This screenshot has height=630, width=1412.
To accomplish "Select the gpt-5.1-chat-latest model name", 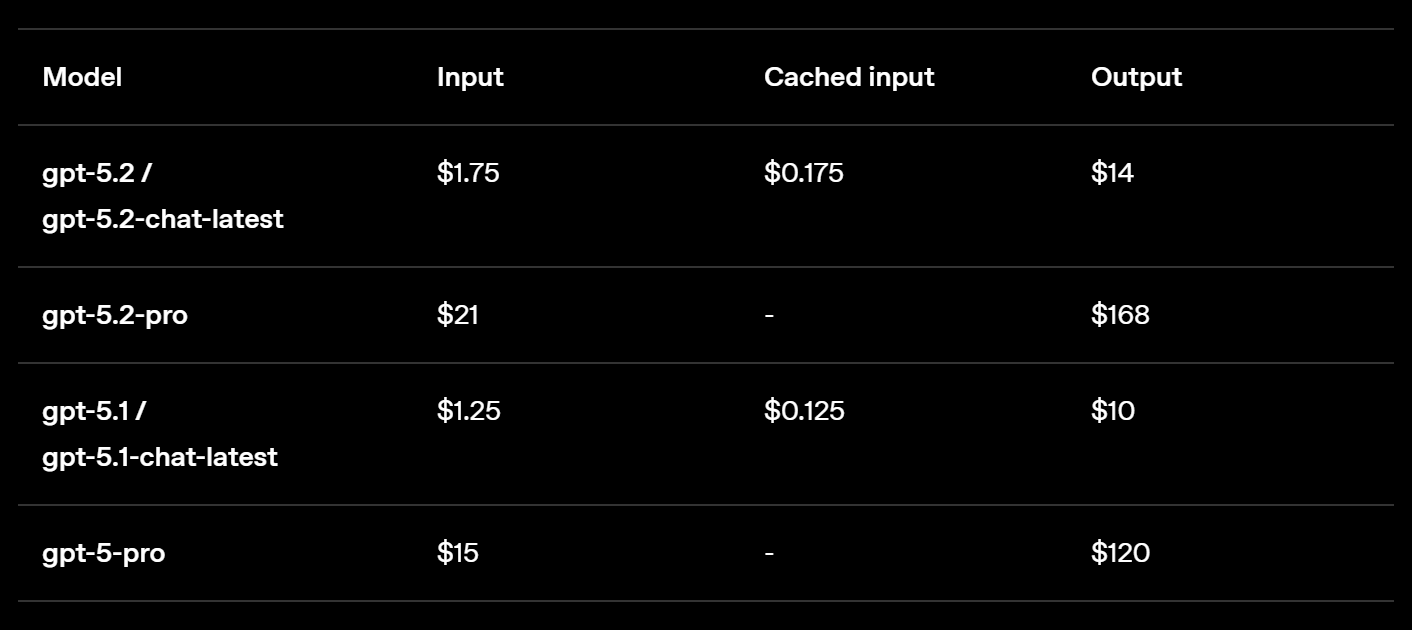I will tap(160, 457).
